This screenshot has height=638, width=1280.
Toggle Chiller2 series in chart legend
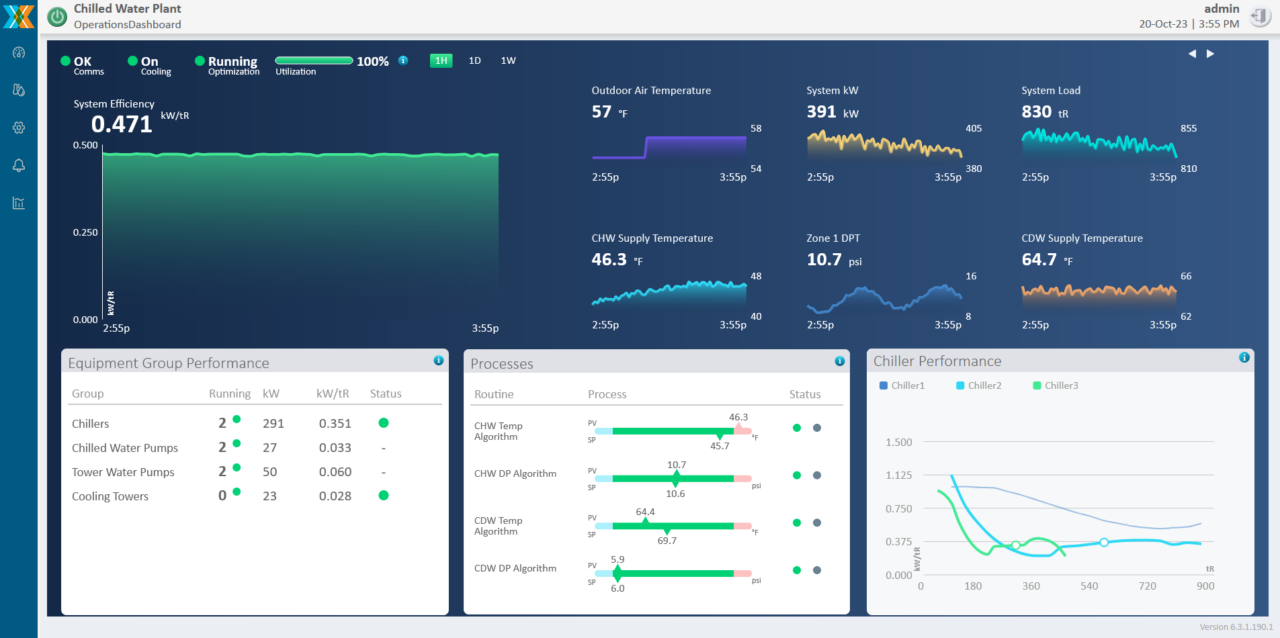coord(981,386)
